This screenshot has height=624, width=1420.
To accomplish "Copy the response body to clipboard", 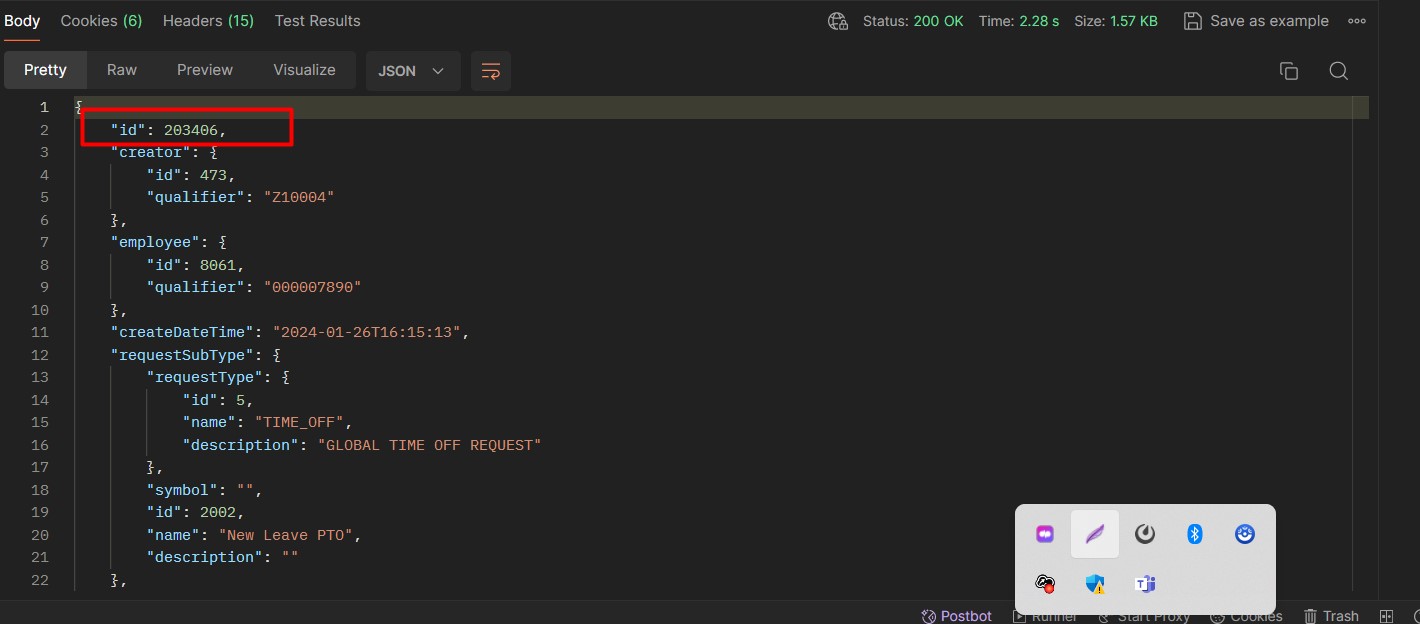I will [1289, 71].
